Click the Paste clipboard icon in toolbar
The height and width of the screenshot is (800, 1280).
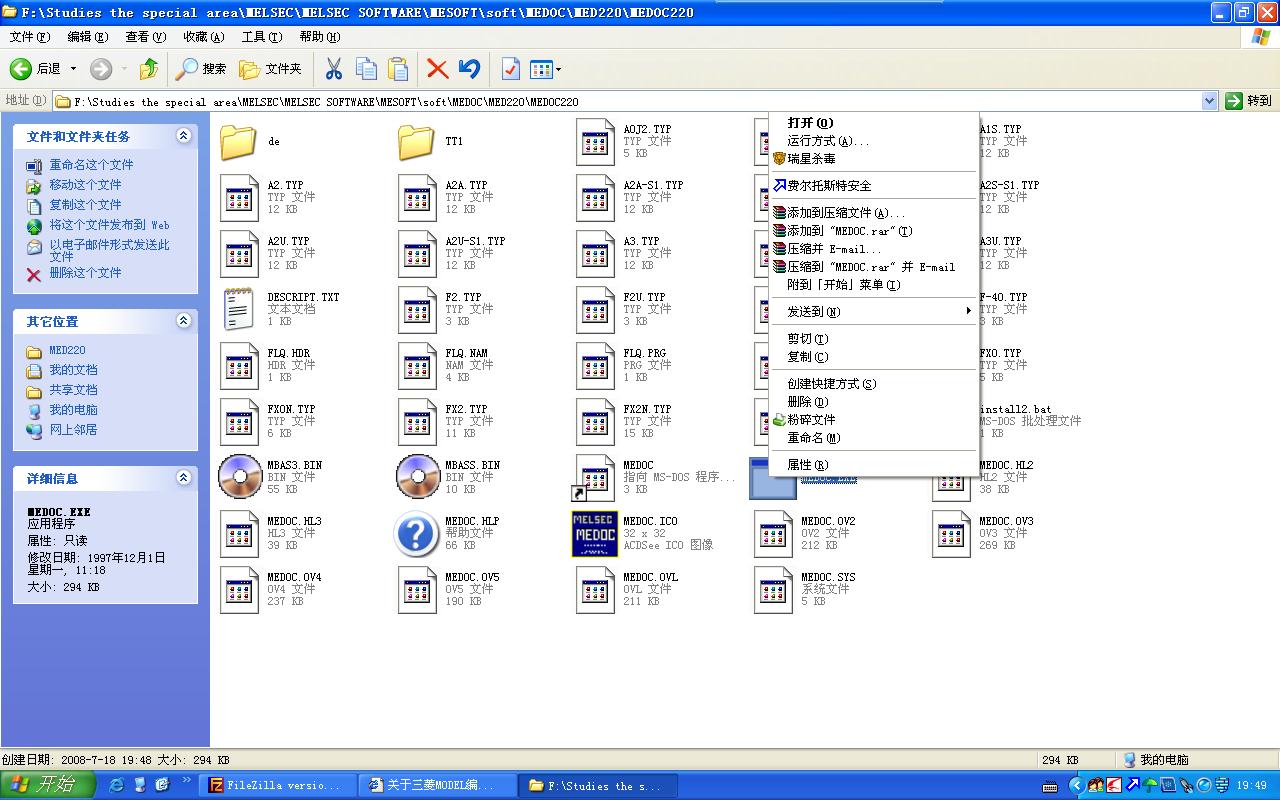[398, 69]
